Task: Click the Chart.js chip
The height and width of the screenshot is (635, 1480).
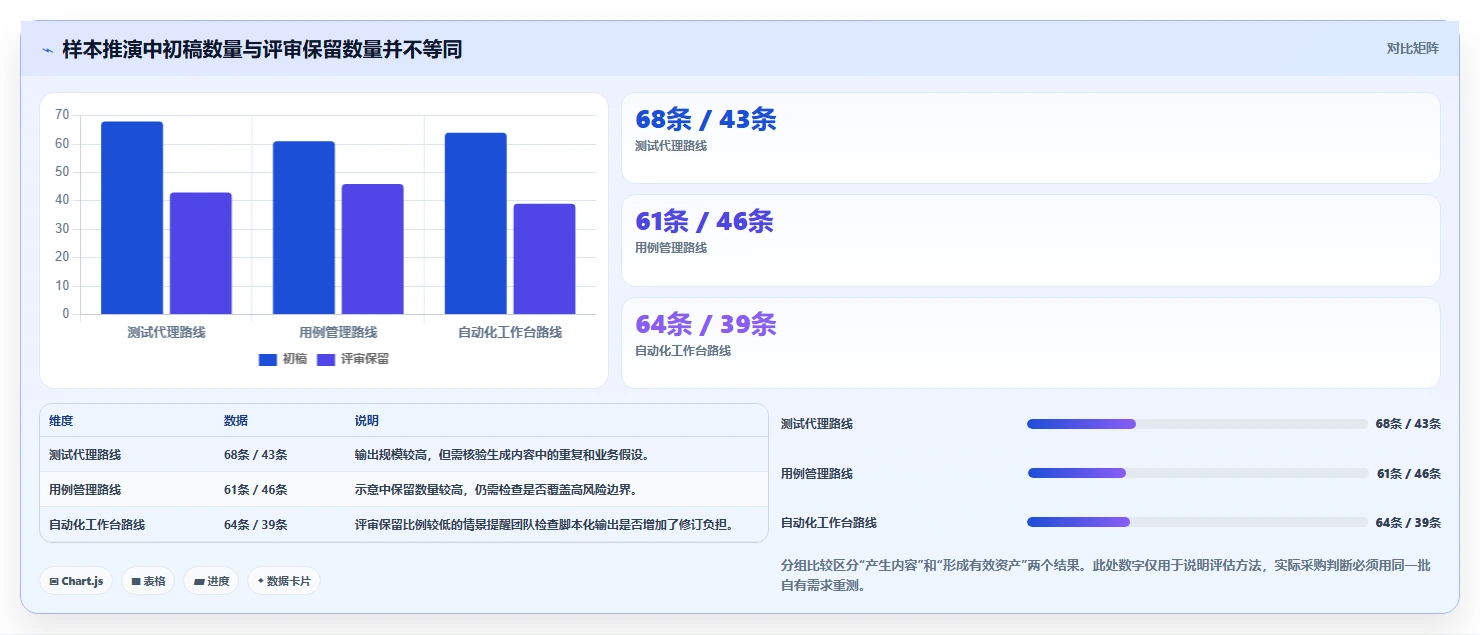Action: tap(76, 581)
